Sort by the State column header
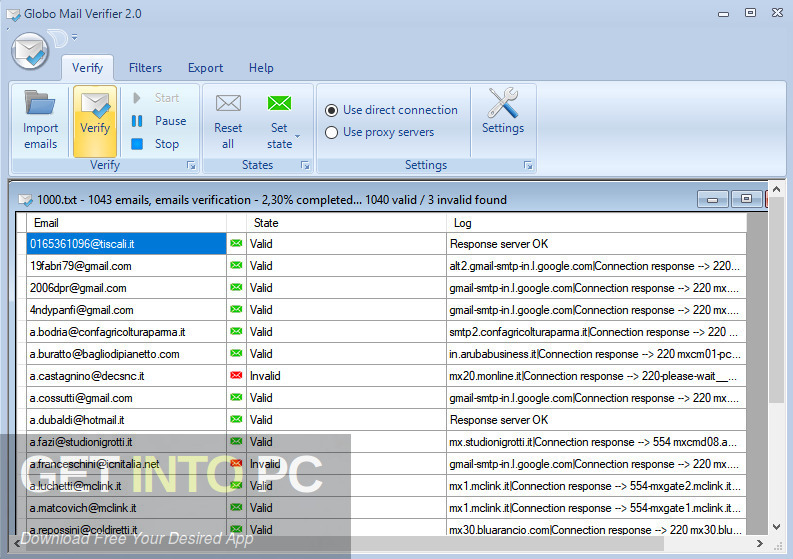 click(x=346, y=223)
